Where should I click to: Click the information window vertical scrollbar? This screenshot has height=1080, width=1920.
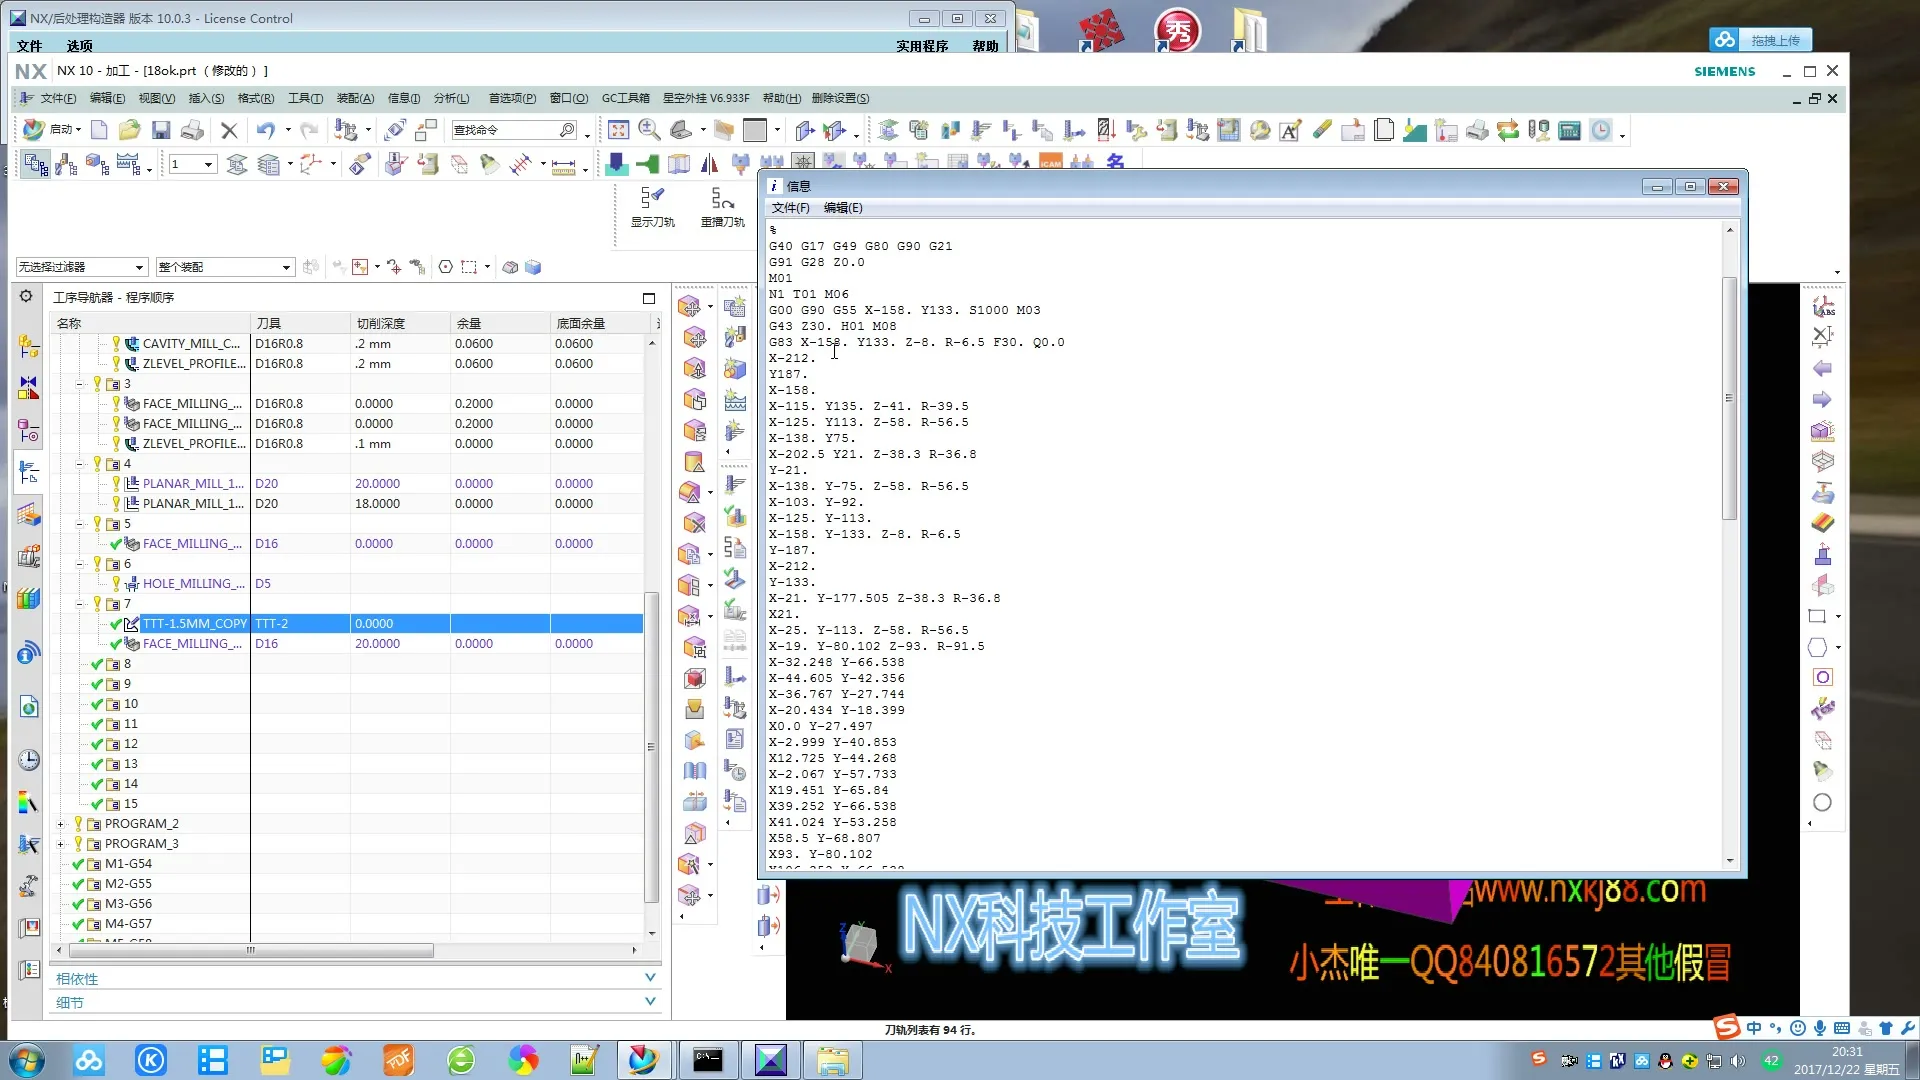(x=1729, y=400)
